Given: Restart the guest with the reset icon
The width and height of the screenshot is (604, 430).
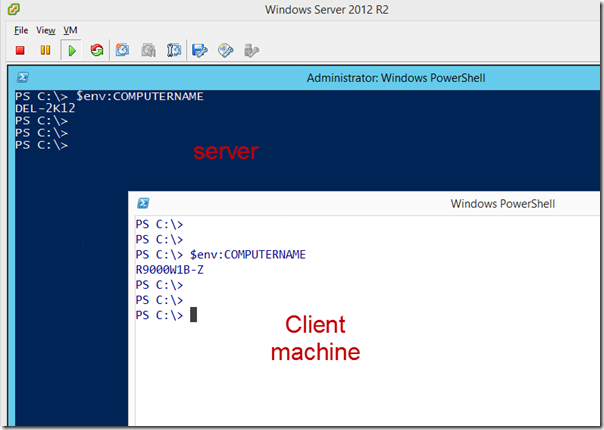Looking at the screenshot, I should tap(97, 50).
